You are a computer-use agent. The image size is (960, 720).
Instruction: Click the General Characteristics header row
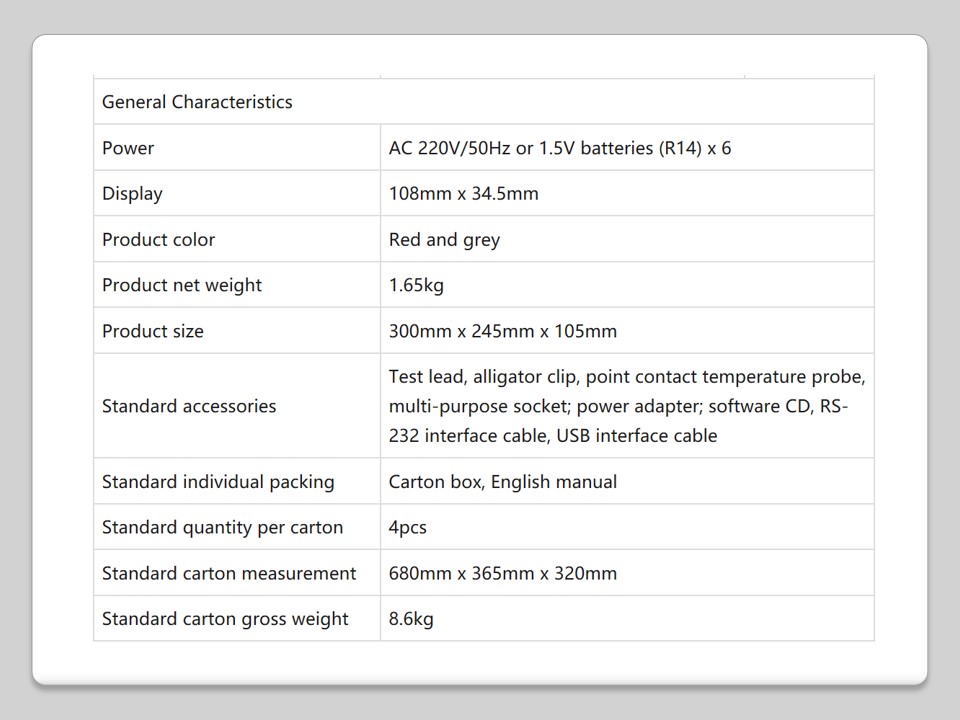tap(197, 102)
